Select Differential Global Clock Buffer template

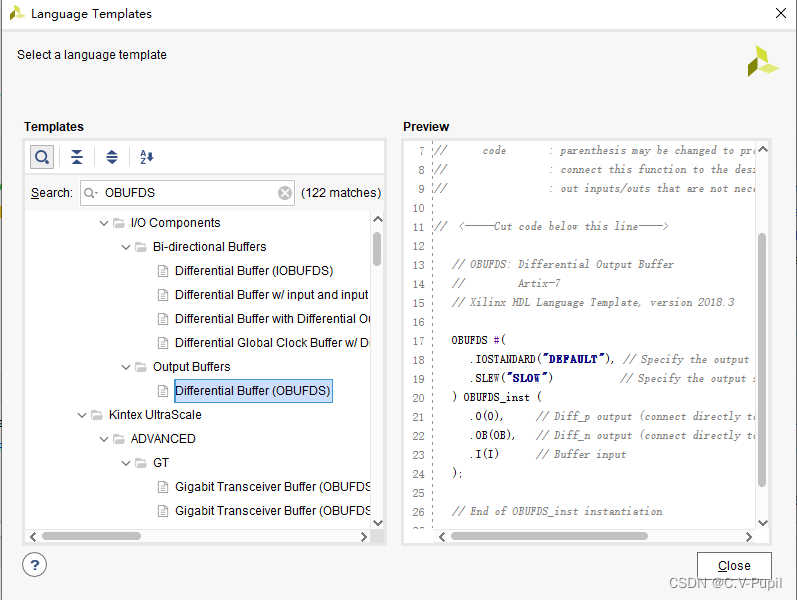tap(272, 342)
